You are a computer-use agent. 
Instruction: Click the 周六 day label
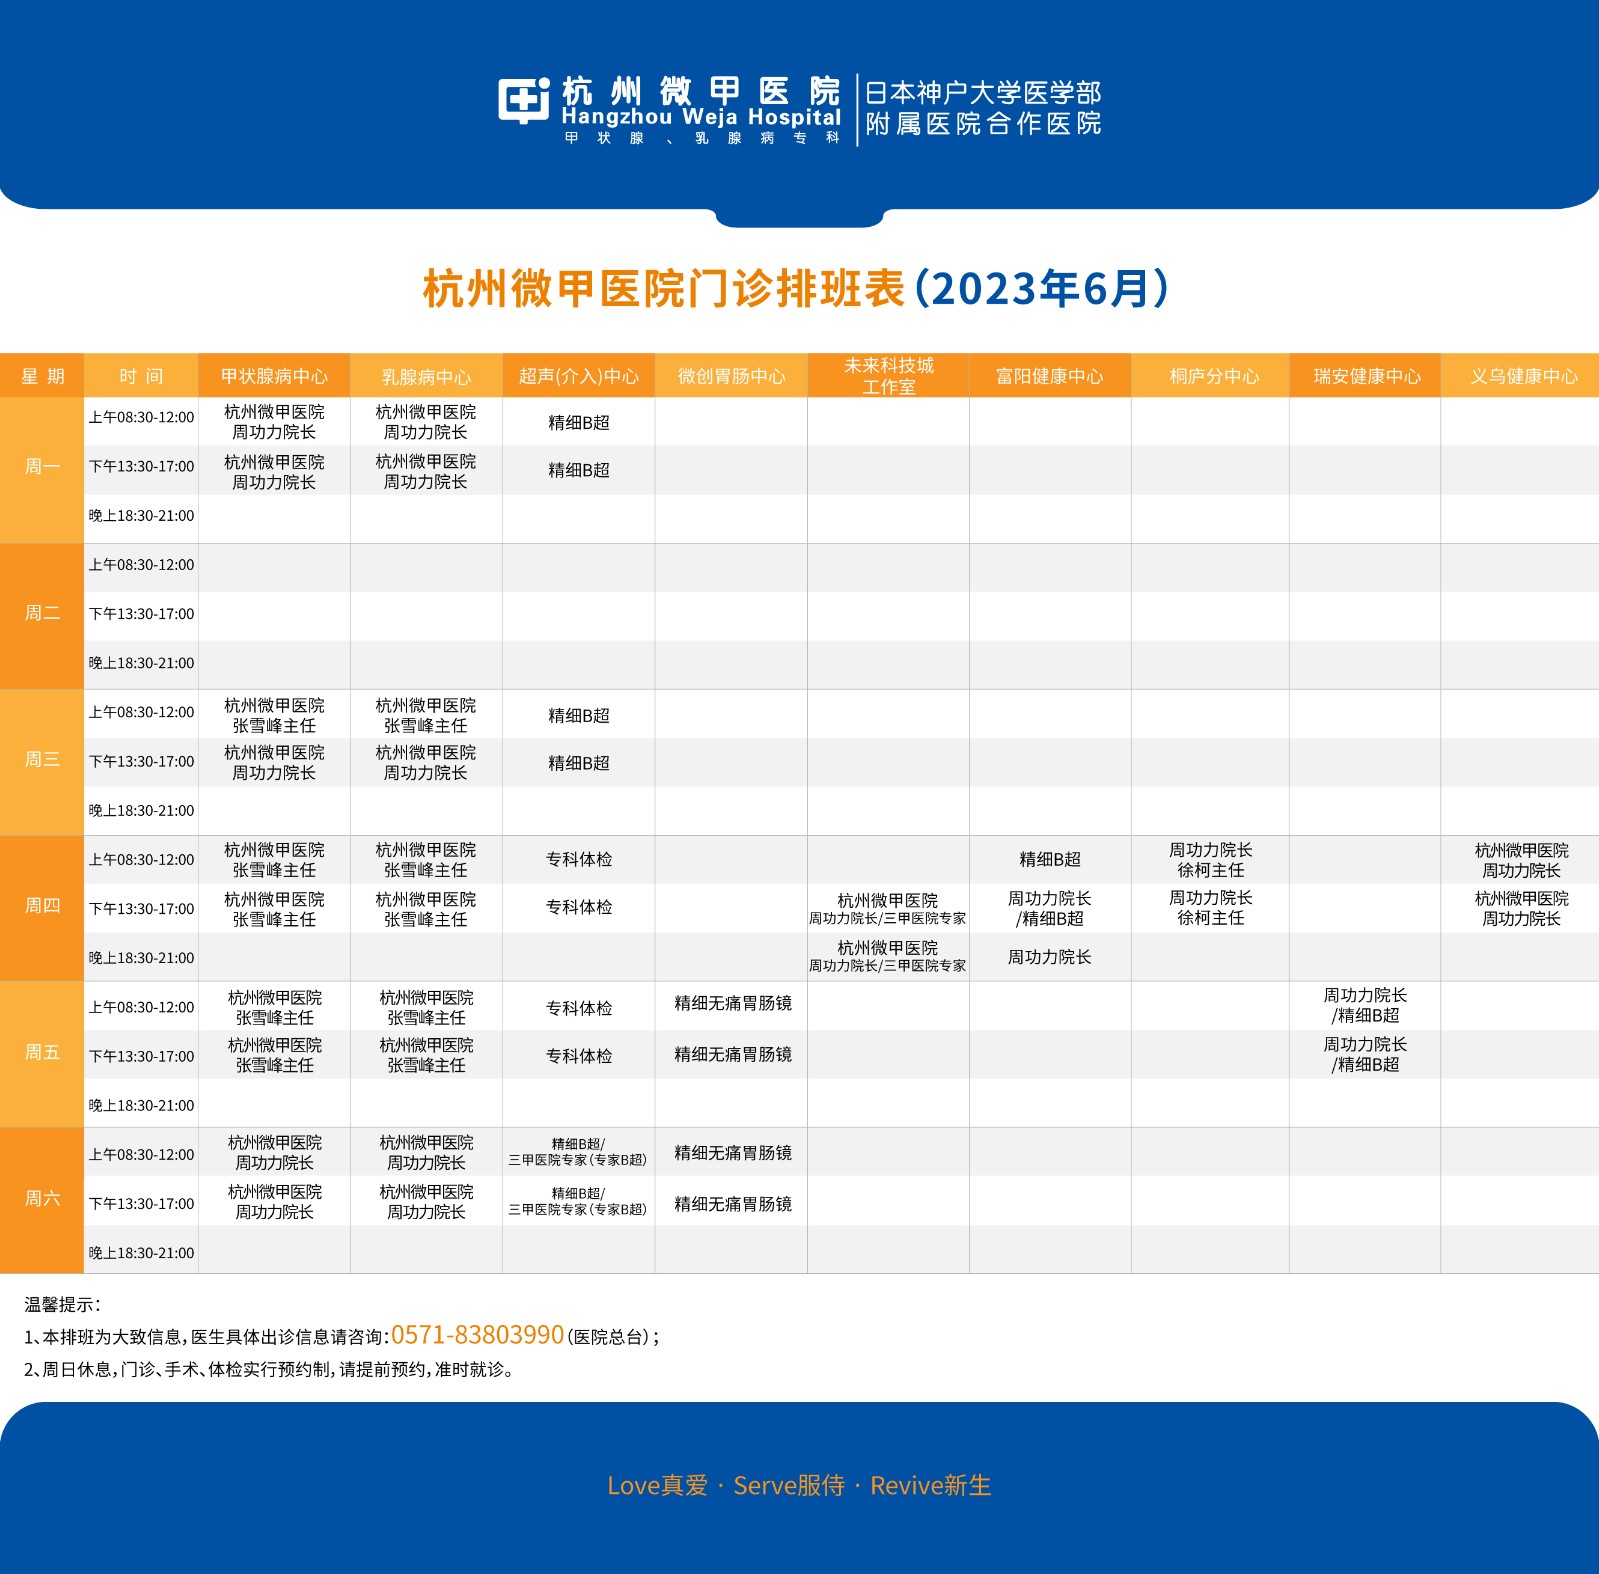(x=42, y=1198)
